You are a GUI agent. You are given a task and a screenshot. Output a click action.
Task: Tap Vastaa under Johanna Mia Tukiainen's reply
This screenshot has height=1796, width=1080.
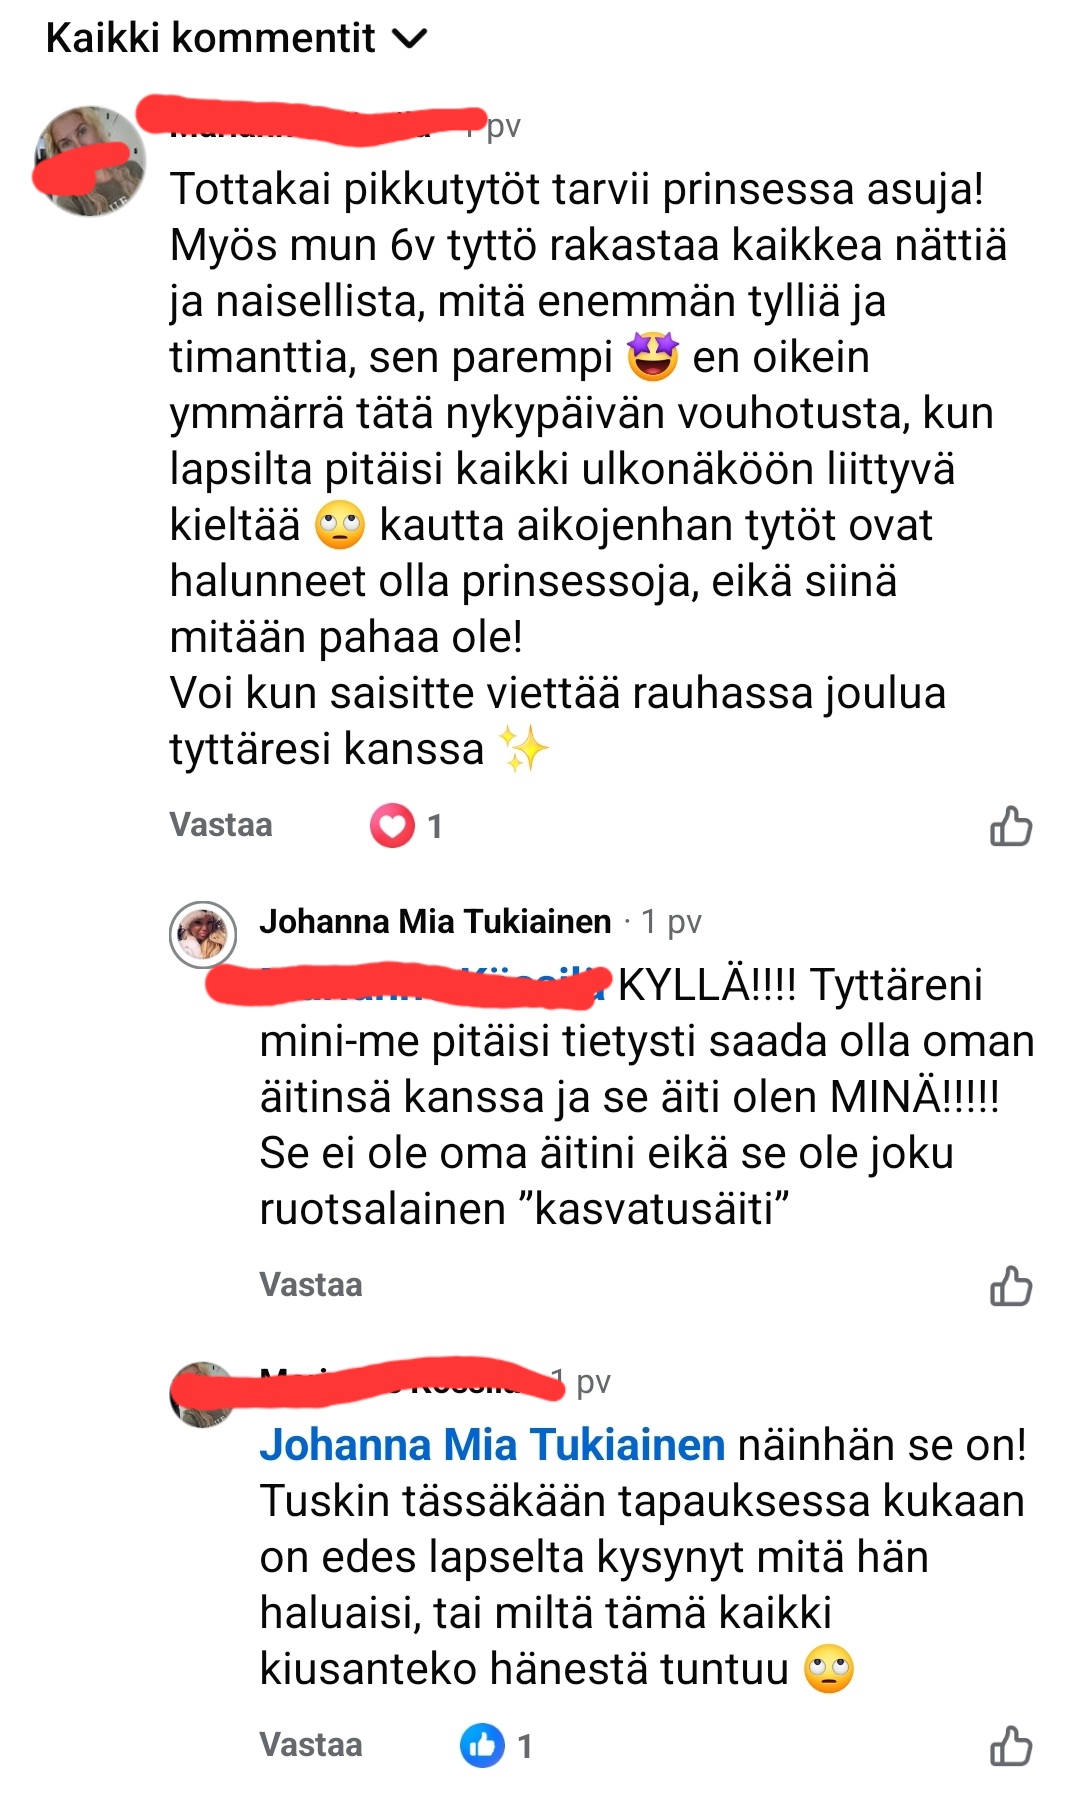pos(311,1285)
